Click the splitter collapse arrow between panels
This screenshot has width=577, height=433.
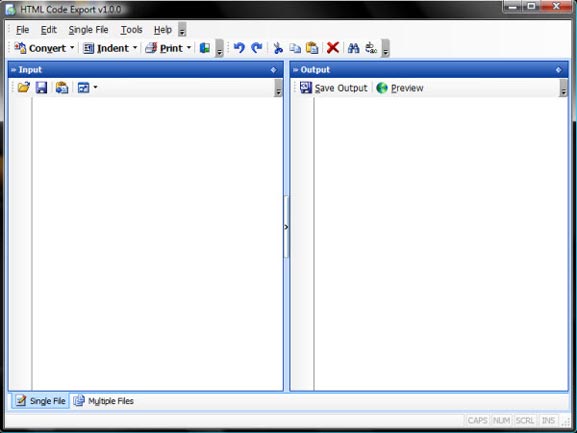286,227
